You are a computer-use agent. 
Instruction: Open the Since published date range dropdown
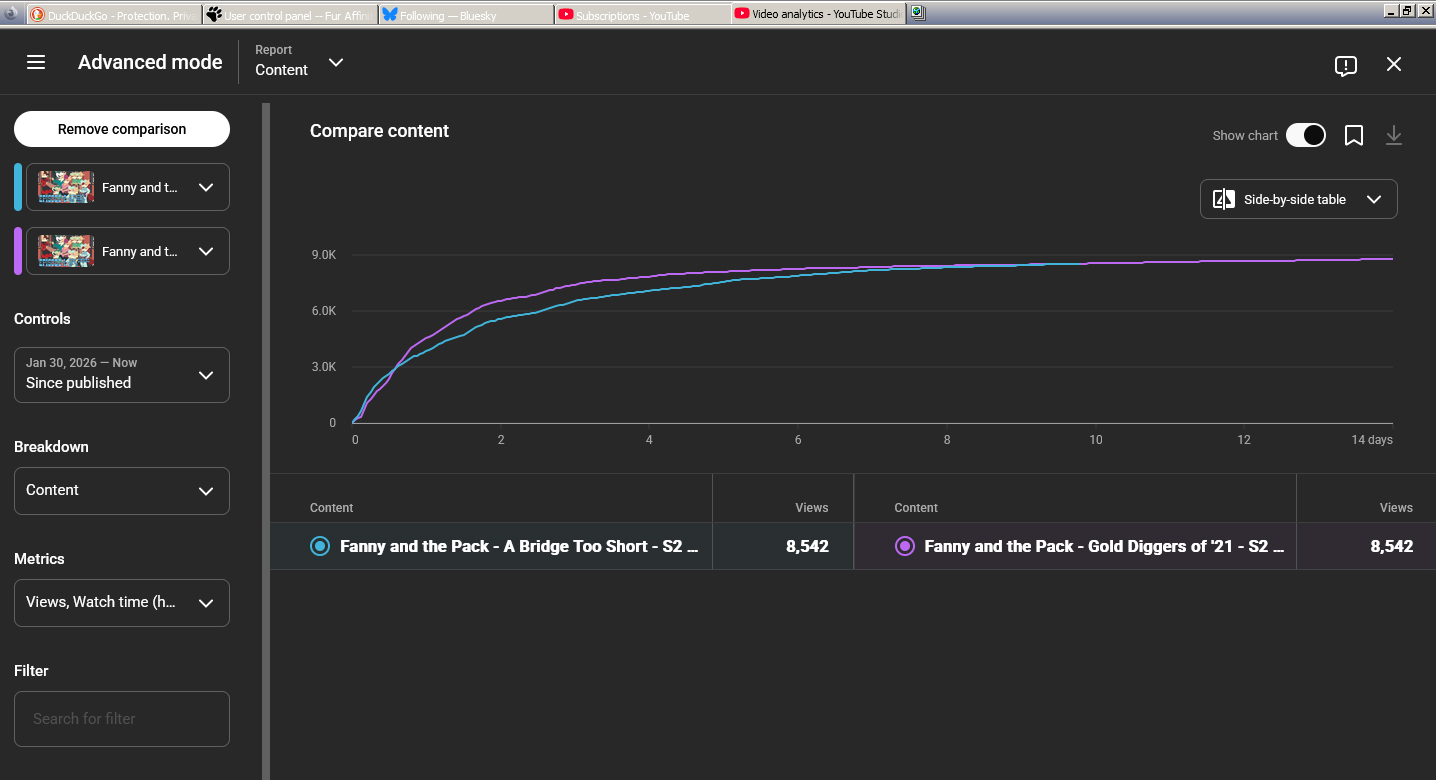point(122,375)
